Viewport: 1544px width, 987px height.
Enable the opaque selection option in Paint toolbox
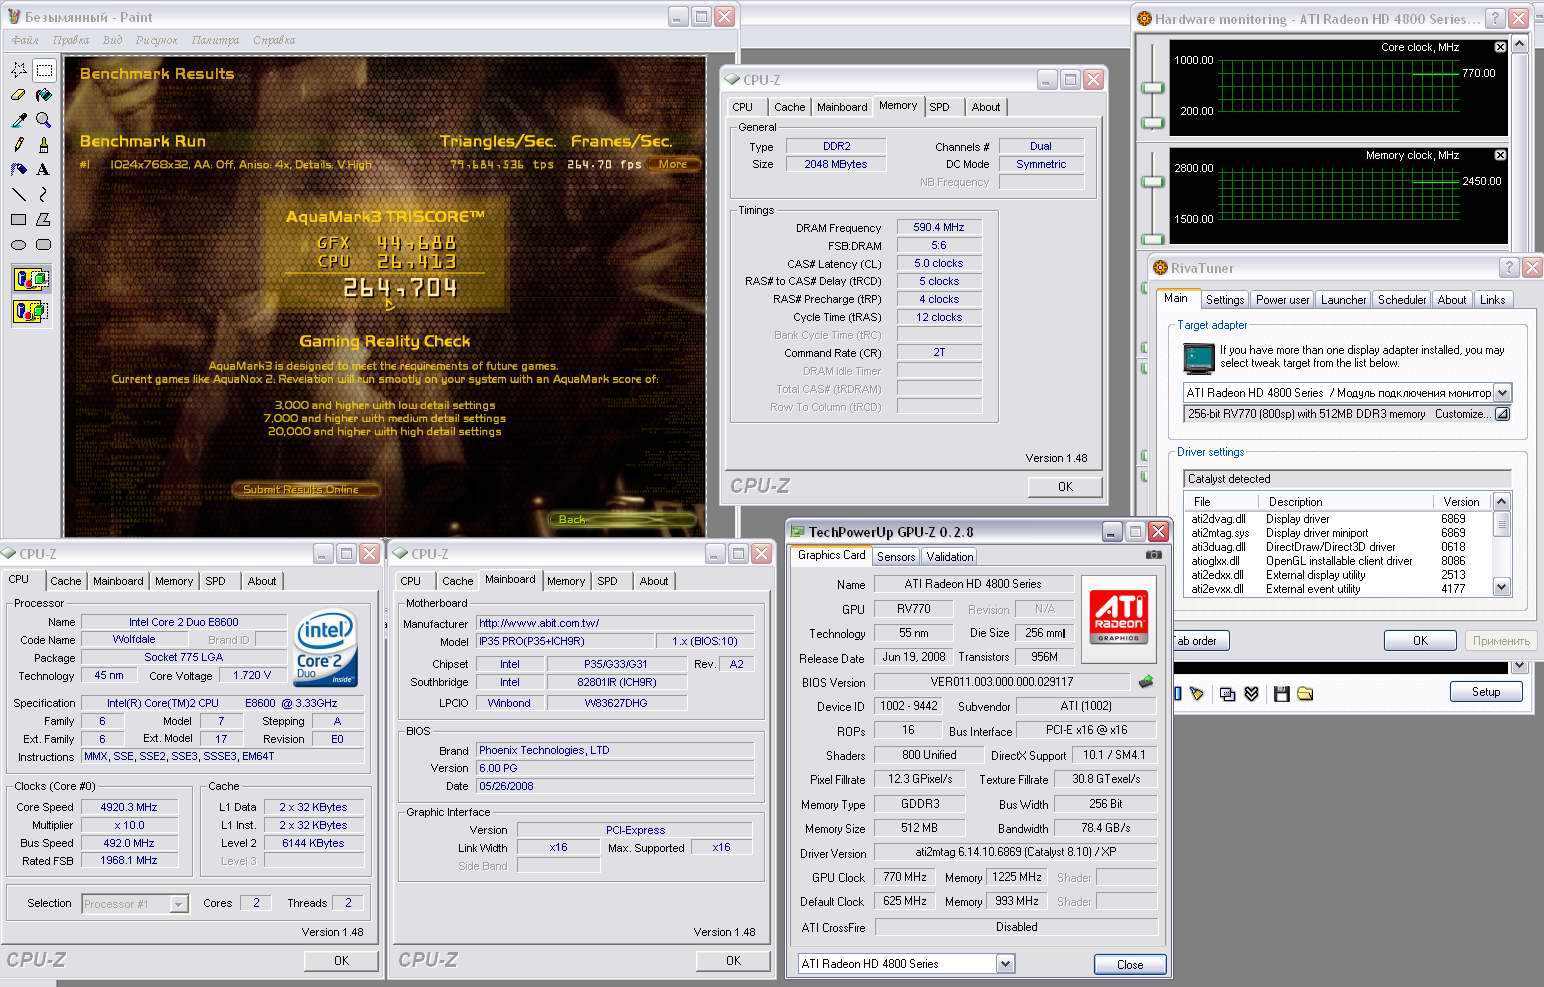[x=31, y=279]
